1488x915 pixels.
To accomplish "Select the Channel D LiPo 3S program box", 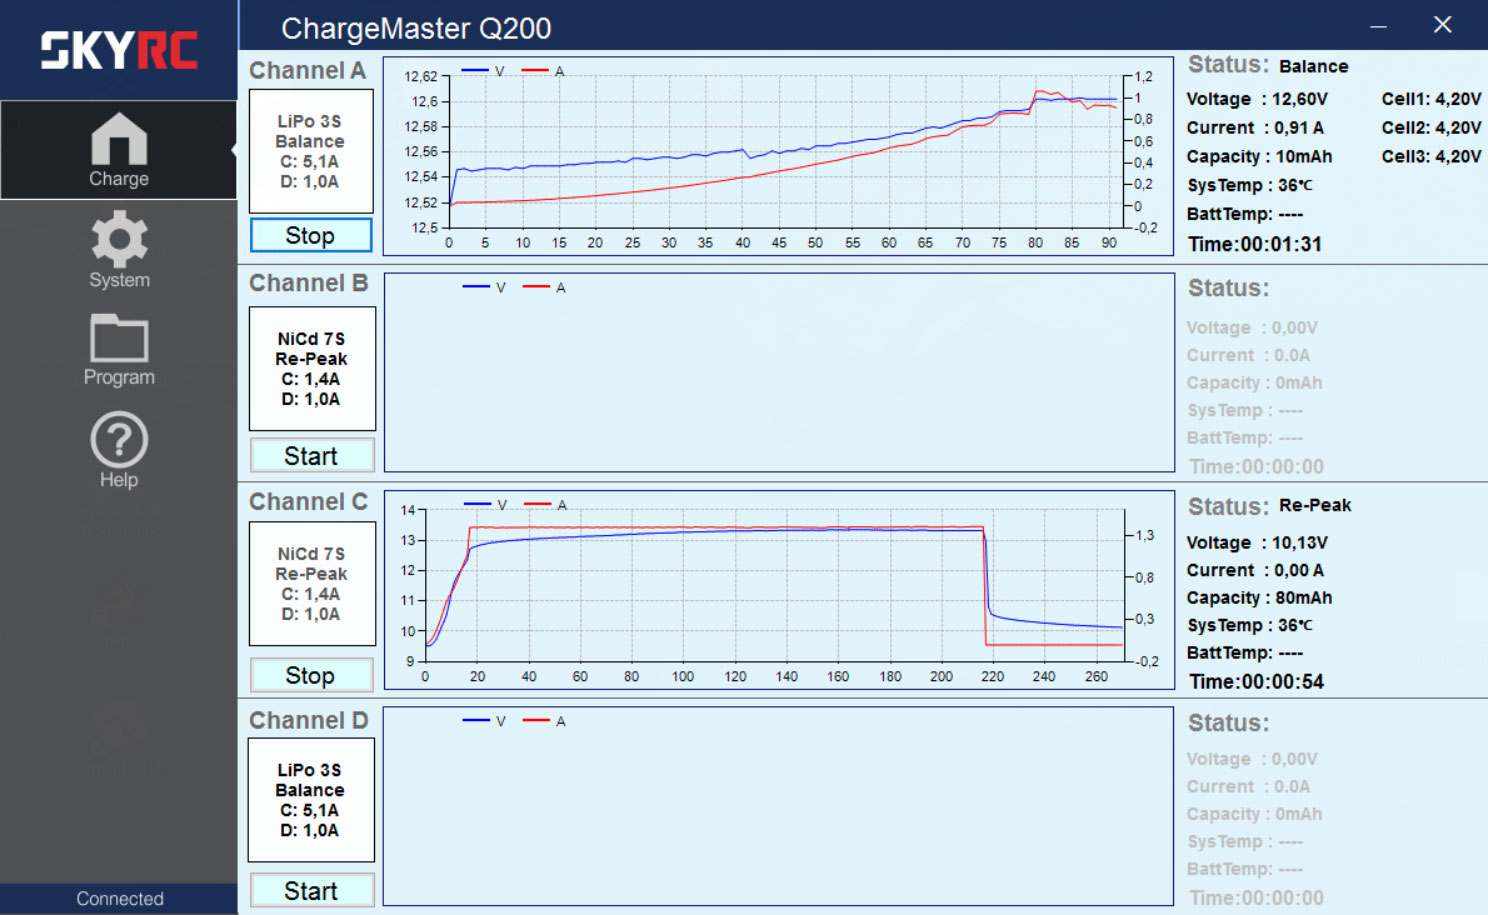I will point(310,800).
